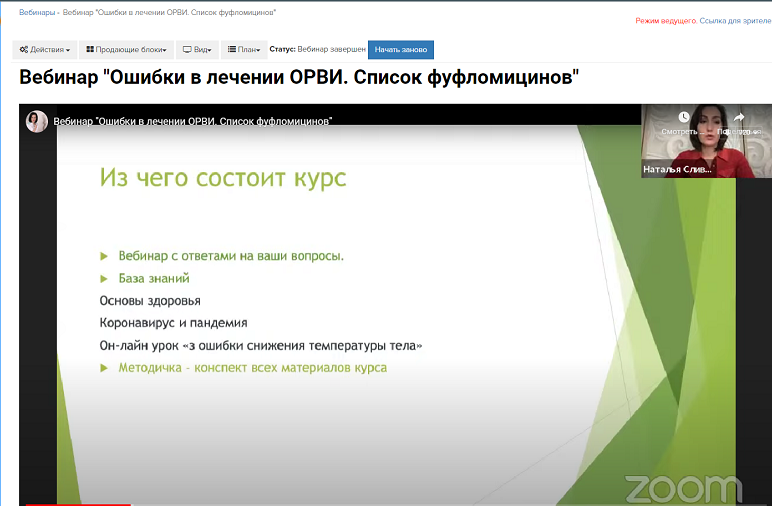The image size is (772, 506).
Task: Expand the Действия dropdown
Action: 45,49
